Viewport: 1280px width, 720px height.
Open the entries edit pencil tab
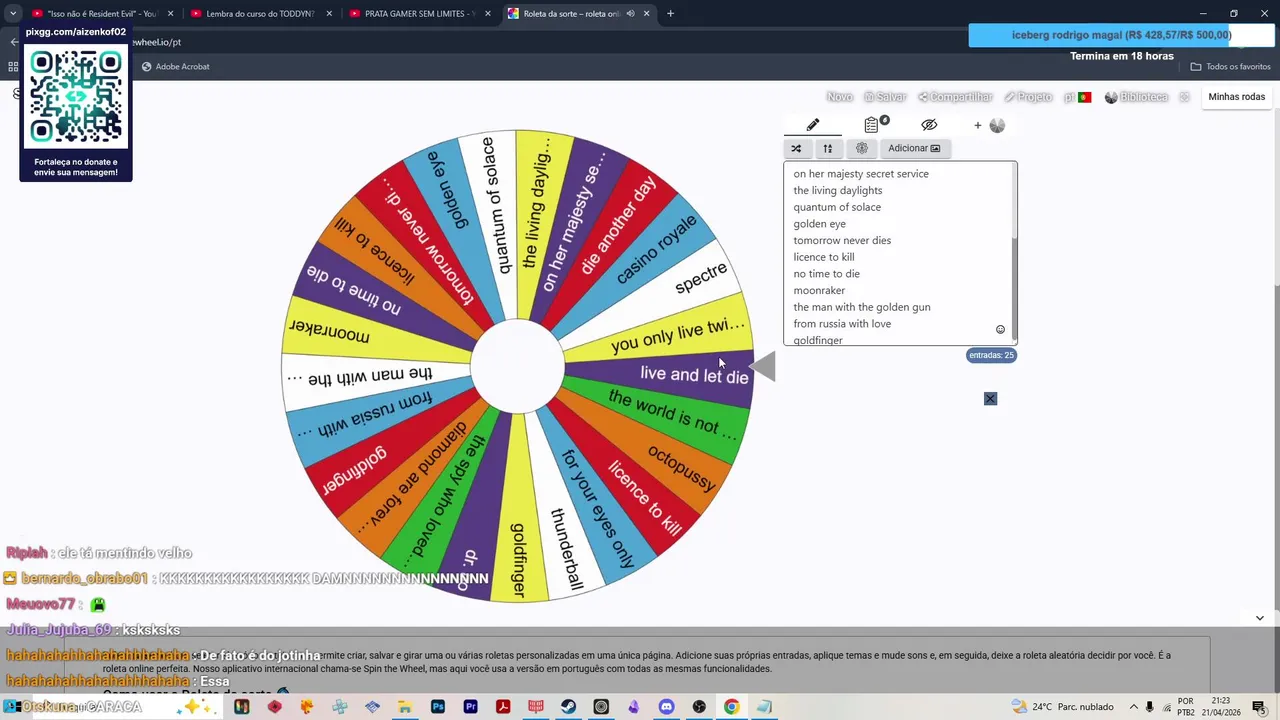[x=813, y=125]
